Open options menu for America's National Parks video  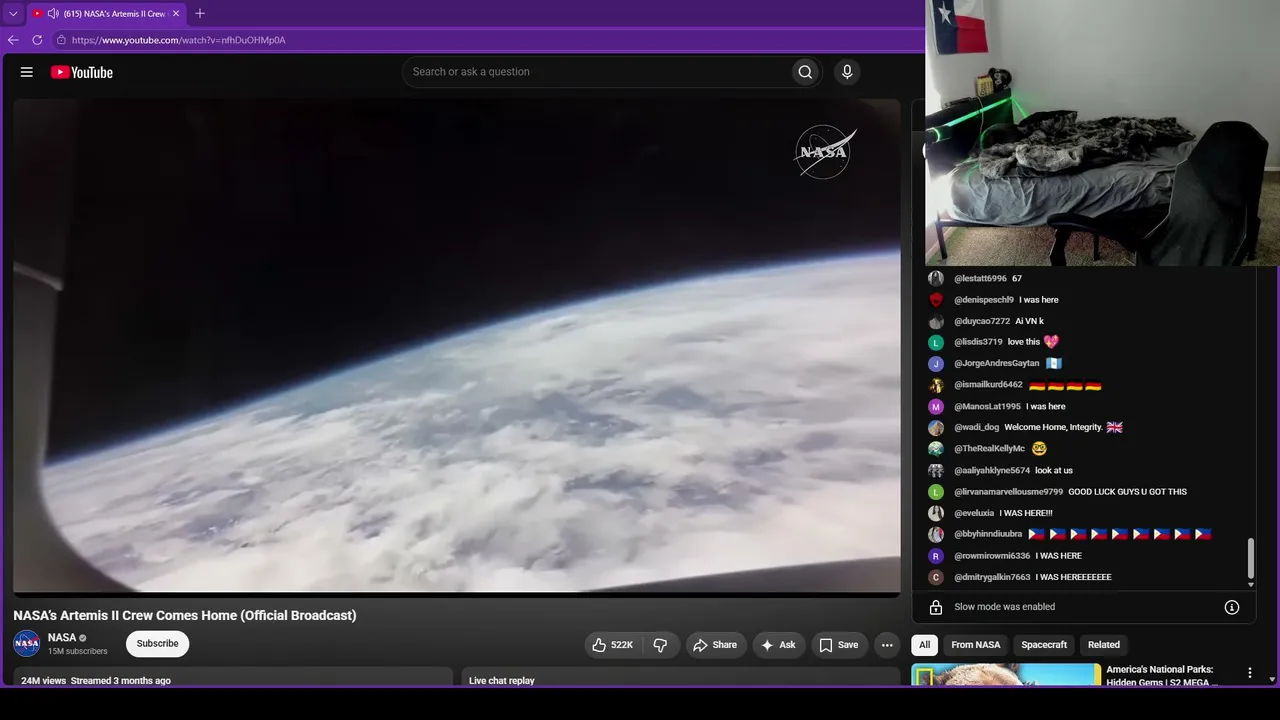(x=1249, y=673)
